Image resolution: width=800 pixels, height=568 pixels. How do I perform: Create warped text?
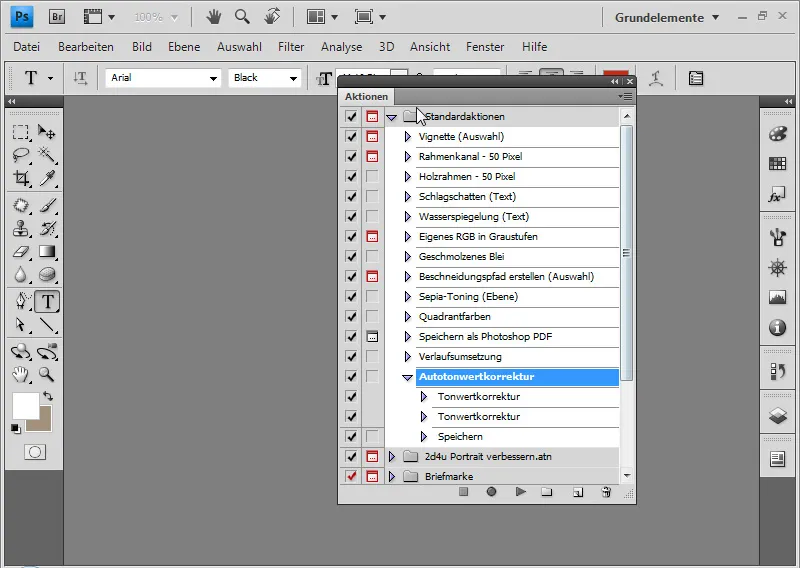[656, 78]
